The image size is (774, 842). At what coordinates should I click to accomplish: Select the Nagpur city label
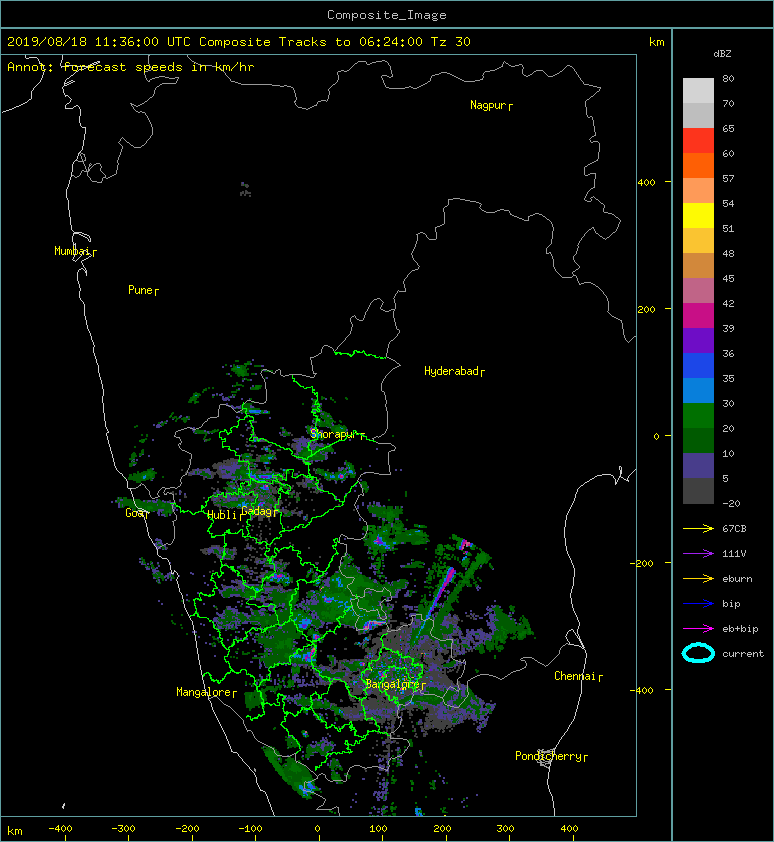(x=488, y=105)
